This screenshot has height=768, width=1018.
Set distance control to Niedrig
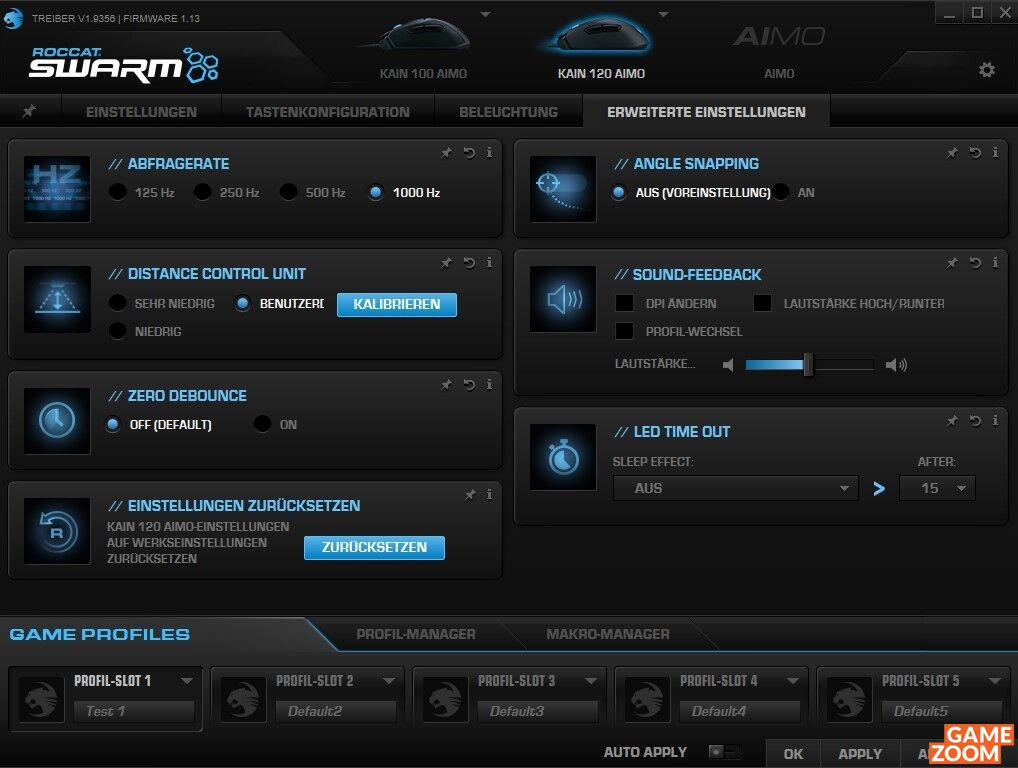click(118, 331)
